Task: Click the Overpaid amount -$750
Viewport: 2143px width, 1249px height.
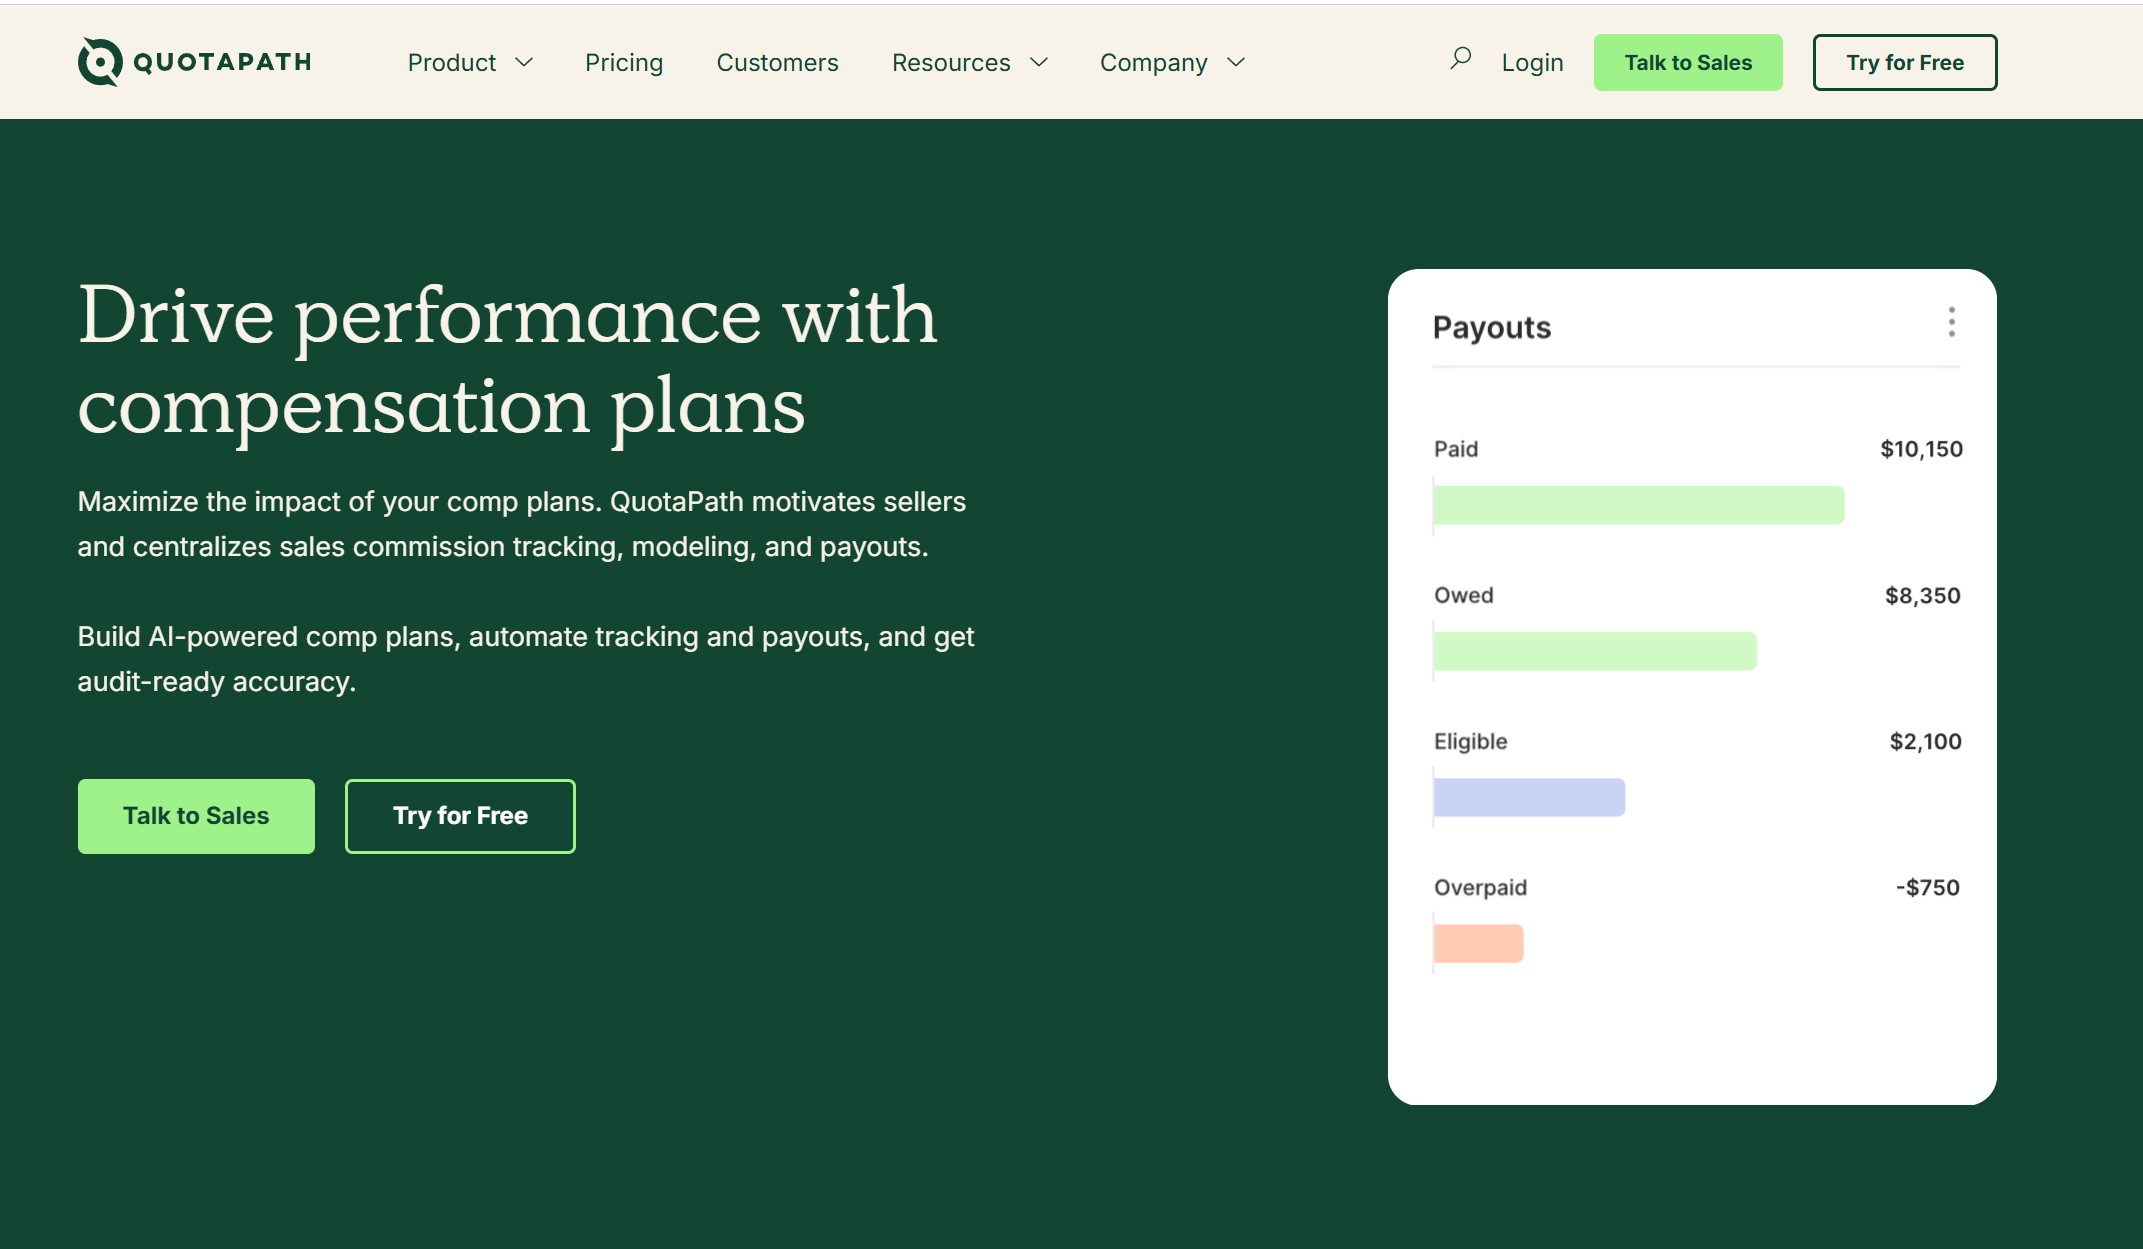Action: click(1928, 887)
